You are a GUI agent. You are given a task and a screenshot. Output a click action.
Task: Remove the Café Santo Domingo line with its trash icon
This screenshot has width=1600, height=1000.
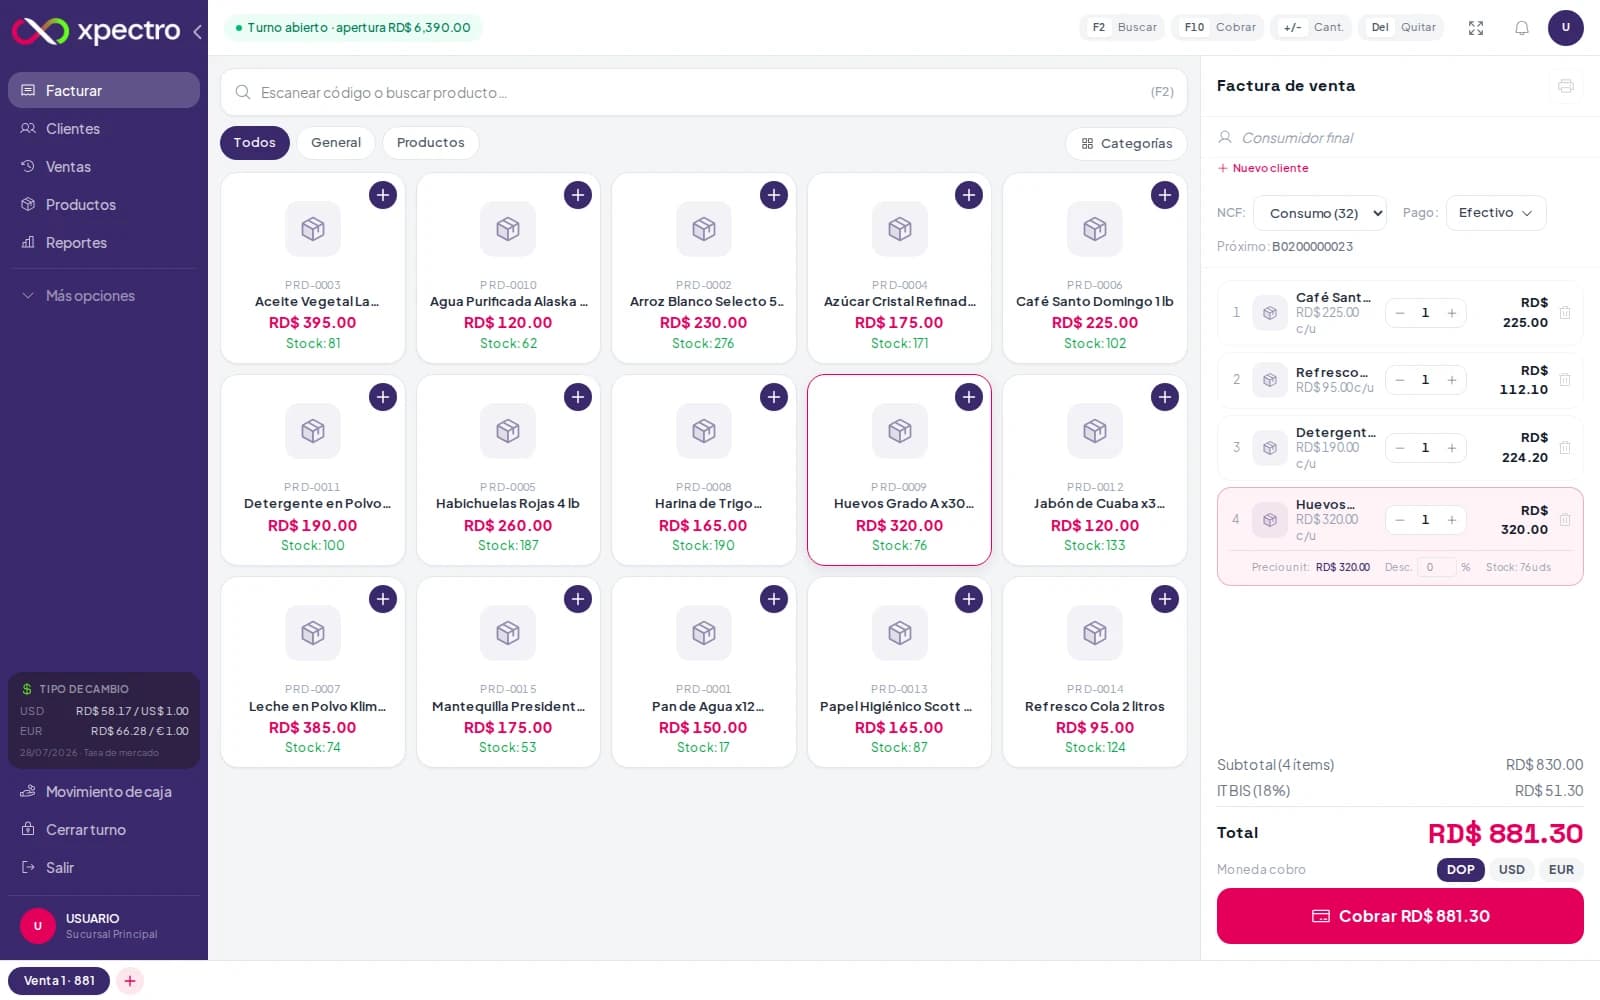pos(1565,313)
